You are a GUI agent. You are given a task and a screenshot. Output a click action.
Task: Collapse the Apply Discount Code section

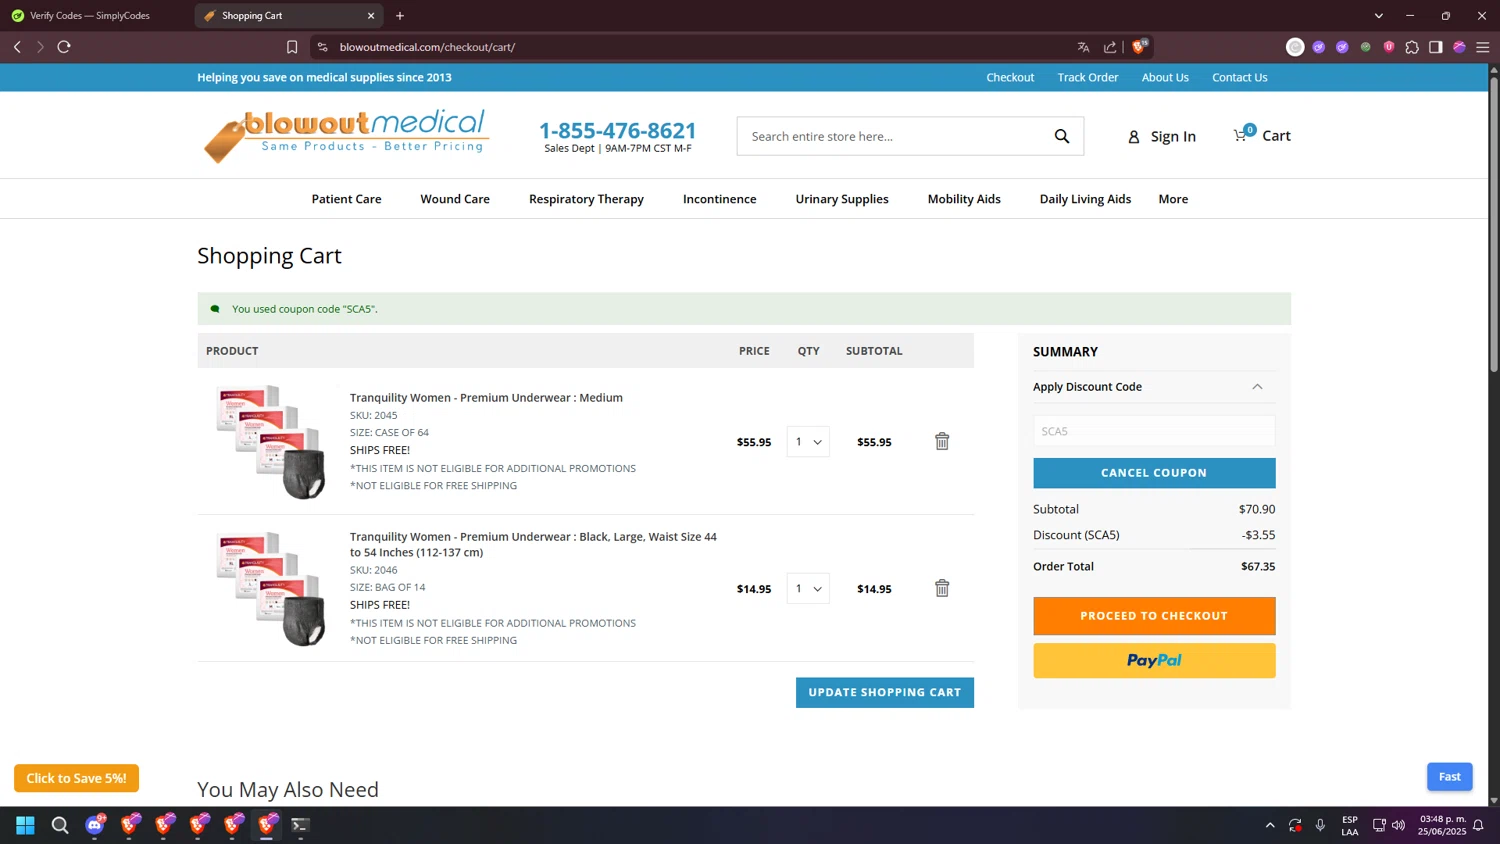tap(1257, 387)
